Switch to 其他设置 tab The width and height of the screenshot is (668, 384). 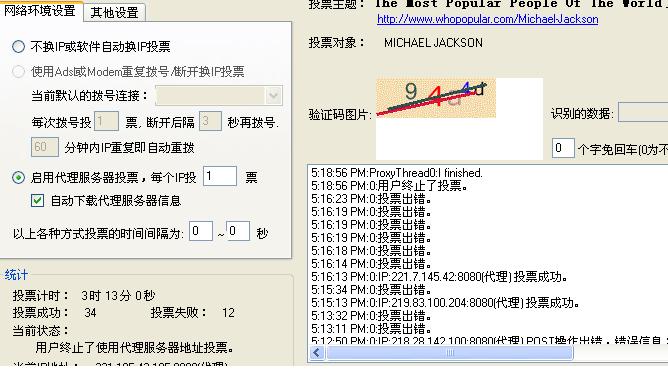(115, 12)
